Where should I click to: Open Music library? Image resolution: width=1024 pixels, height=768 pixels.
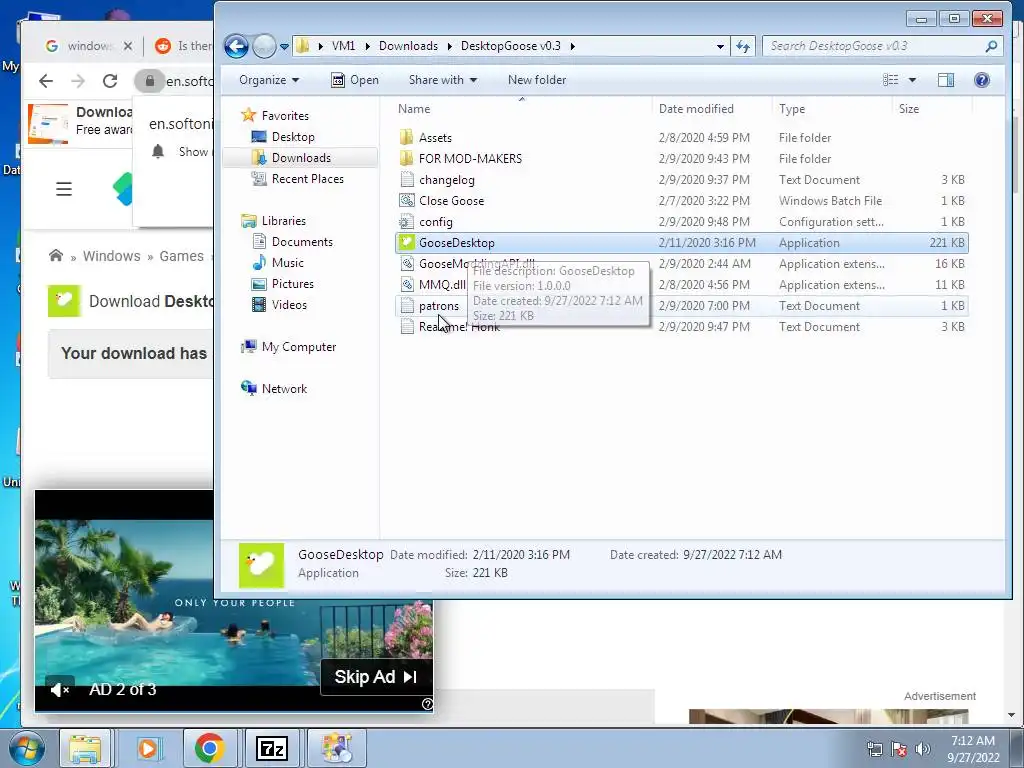click(x=287, y=263)
